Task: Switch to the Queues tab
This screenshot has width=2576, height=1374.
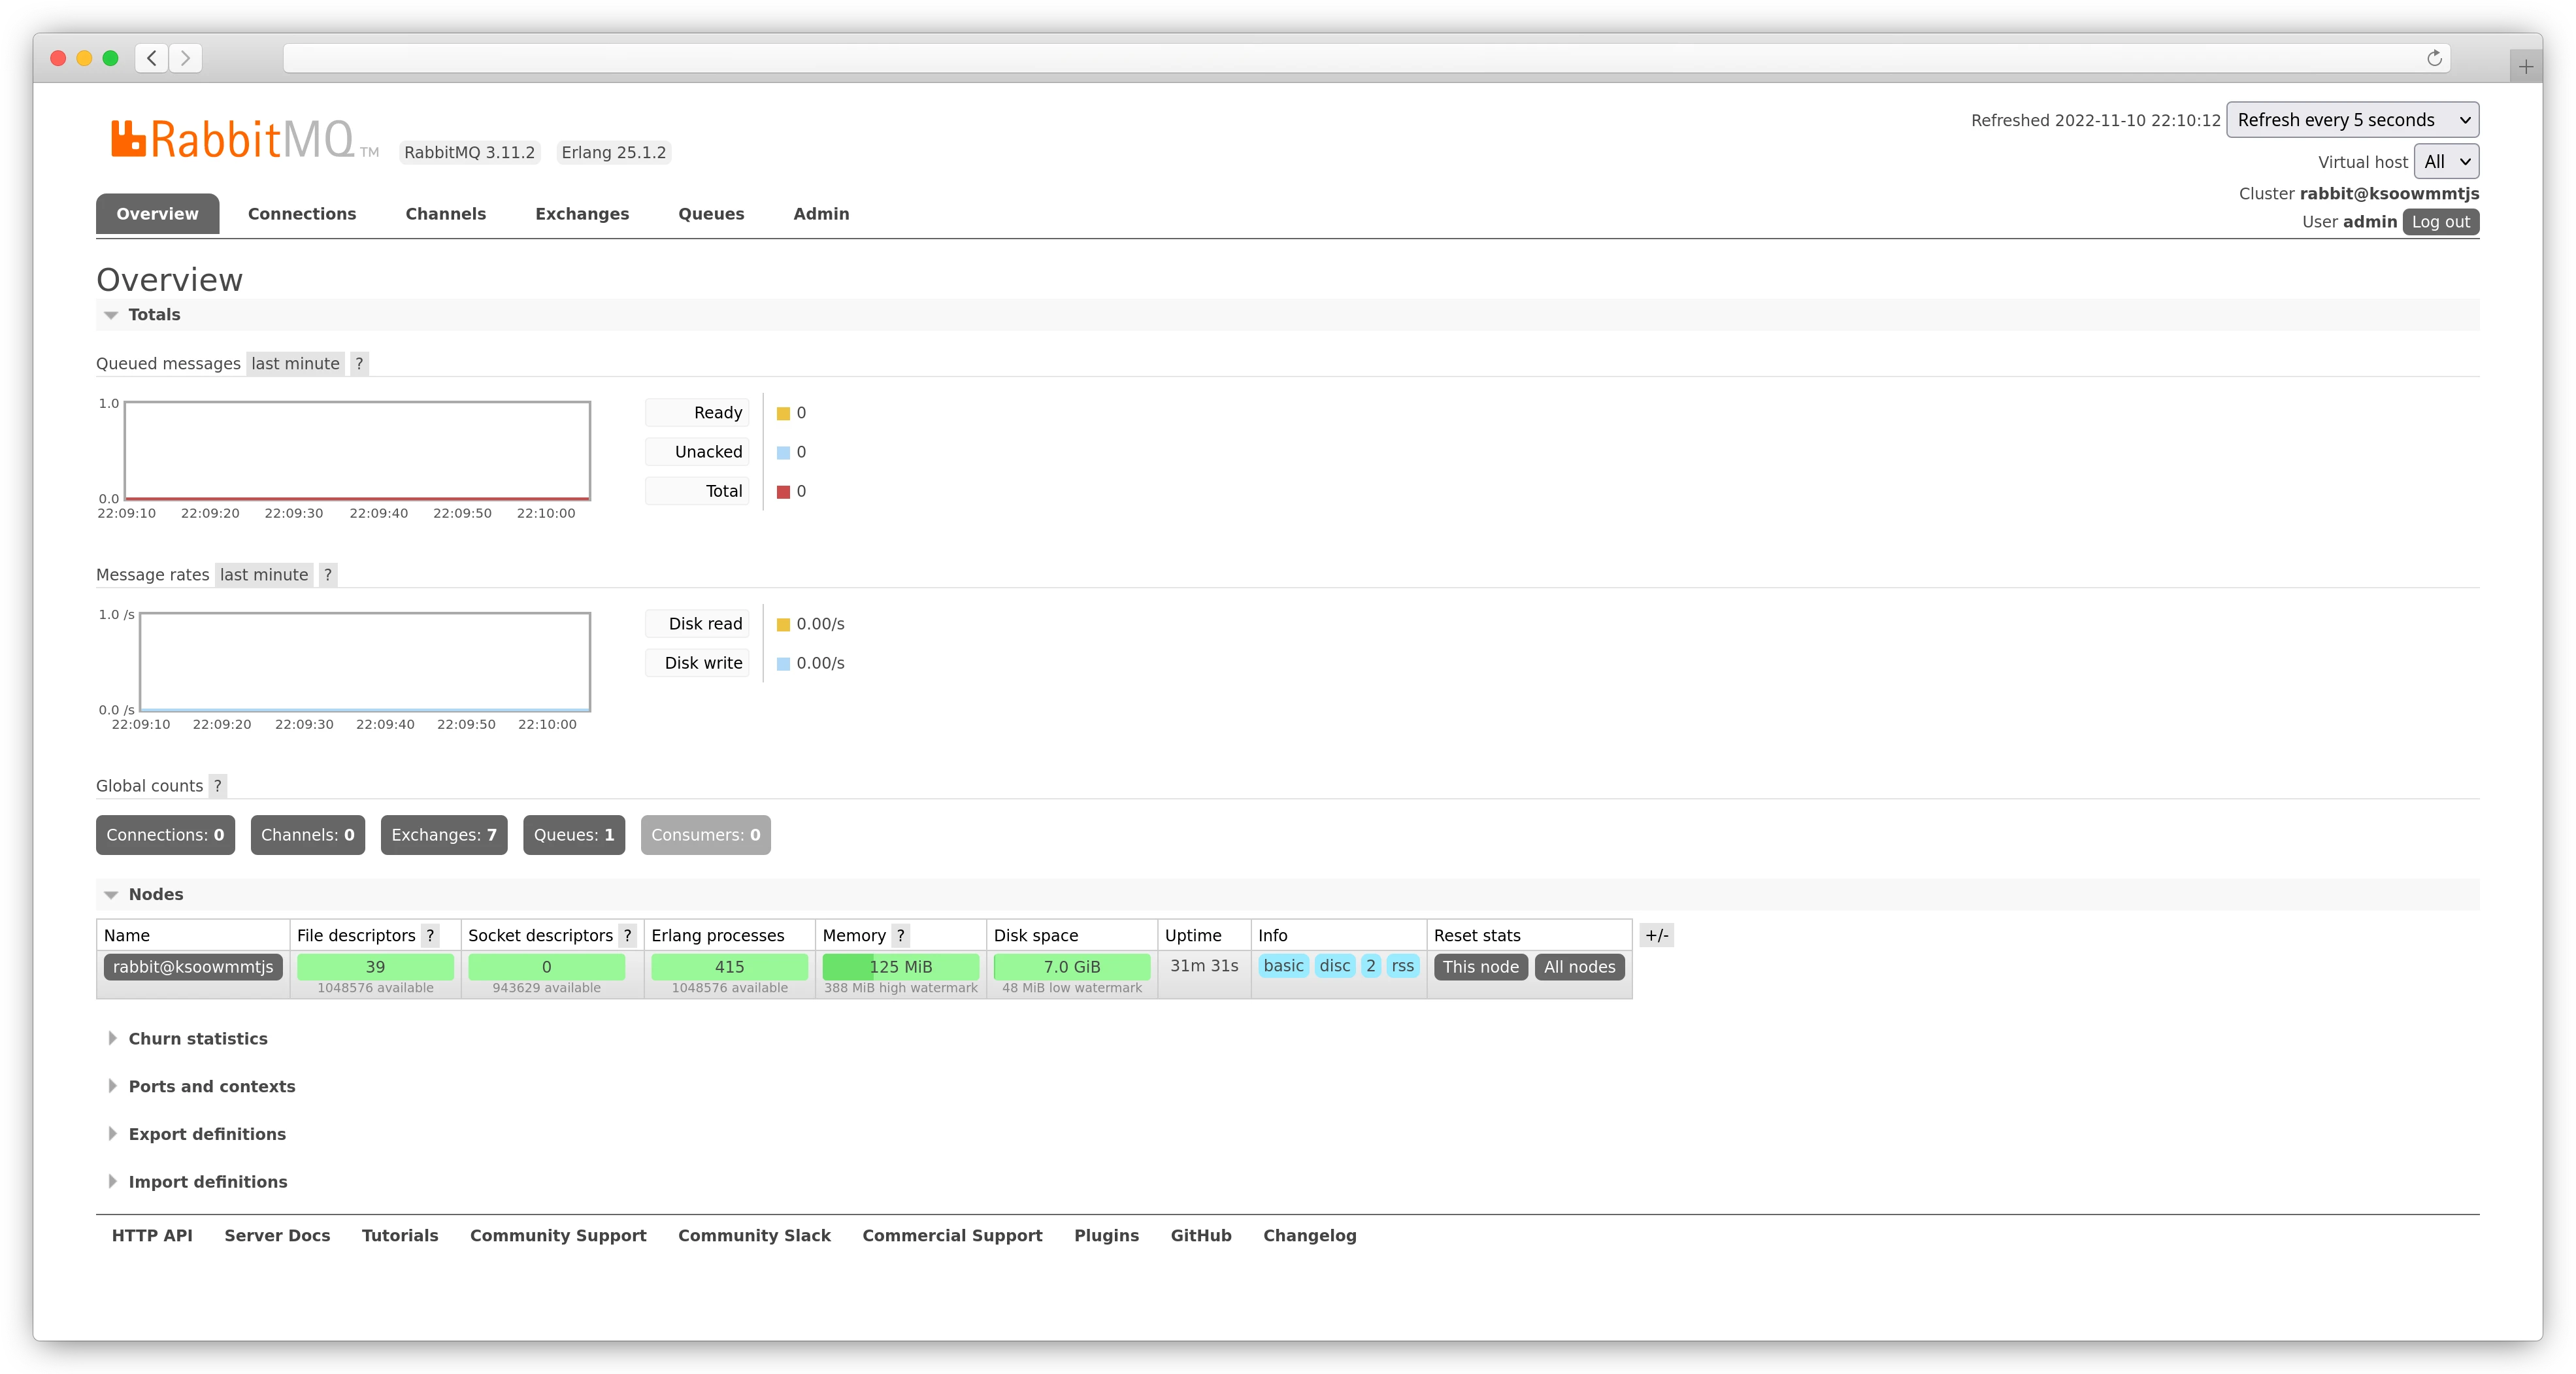Action: (x=710, y=213)
